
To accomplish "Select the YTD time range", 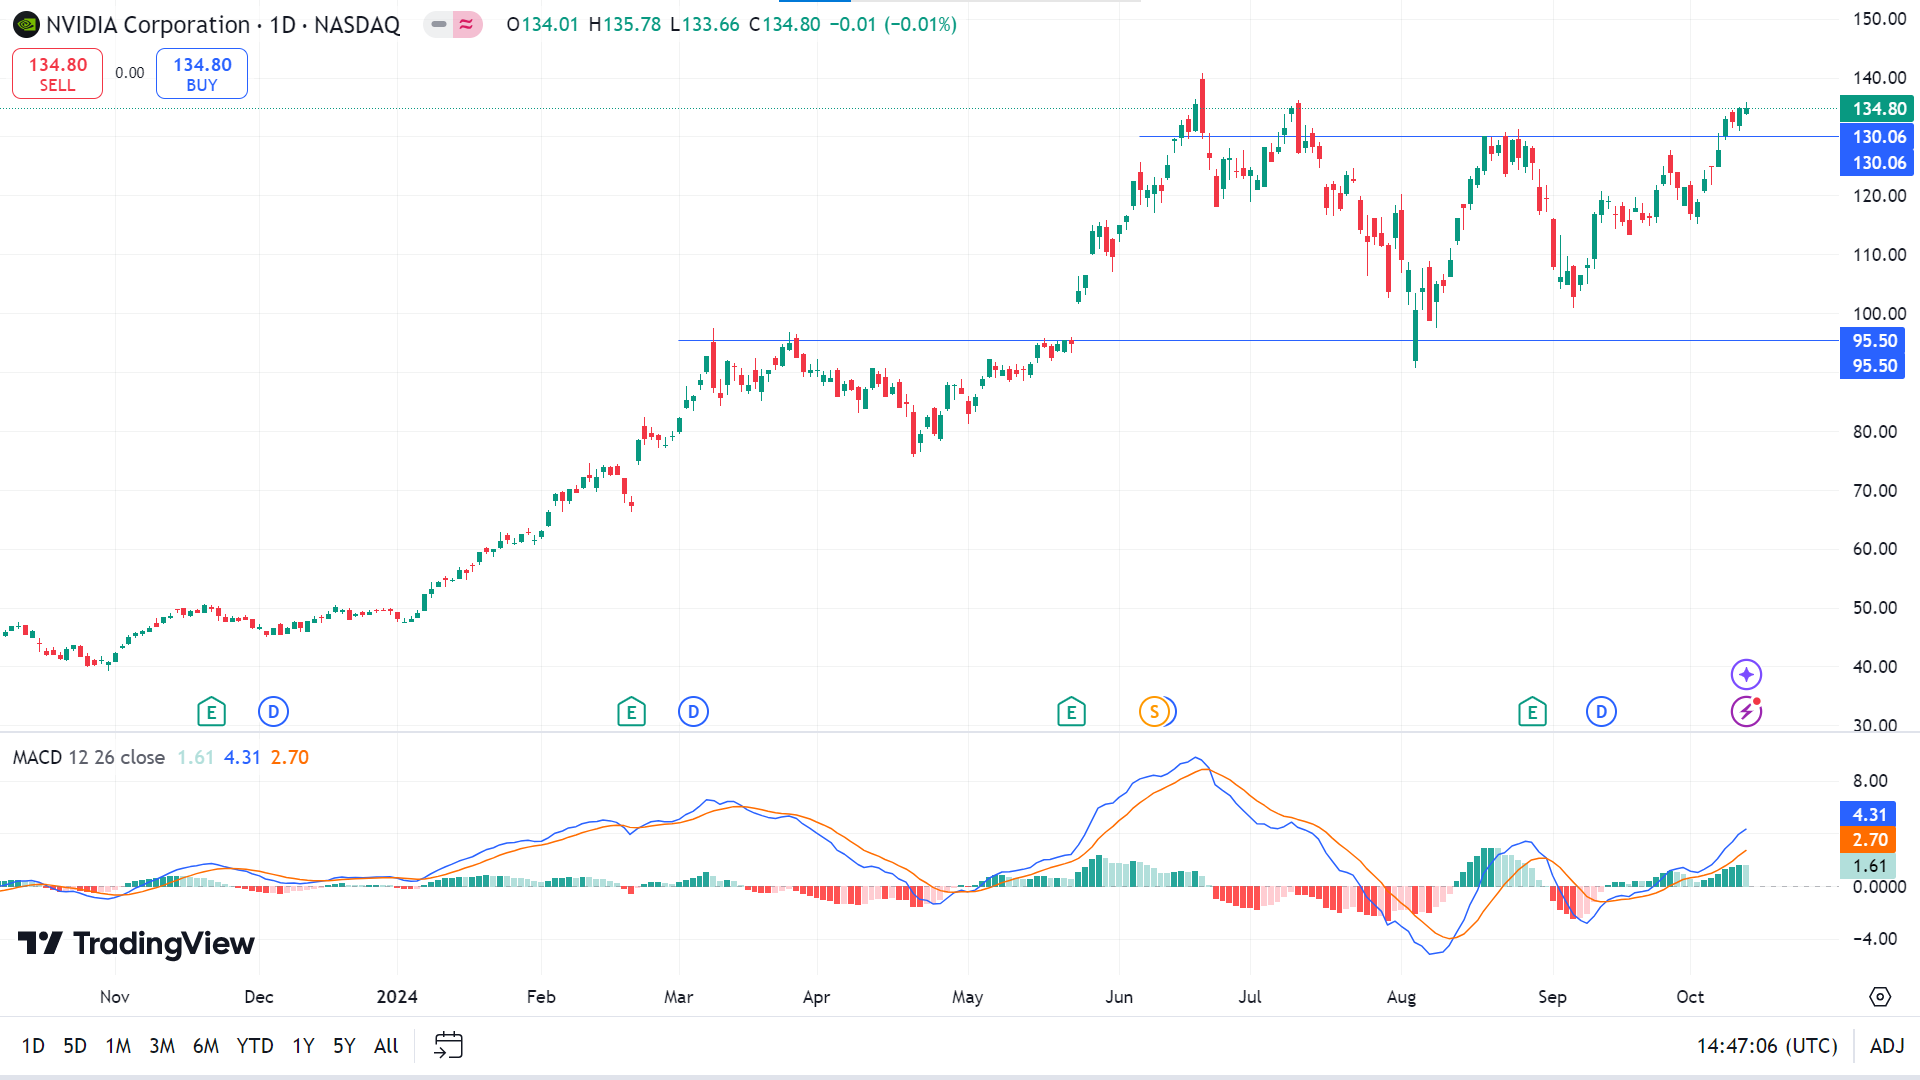I will pyautogui.click(x=255, y=1046).
